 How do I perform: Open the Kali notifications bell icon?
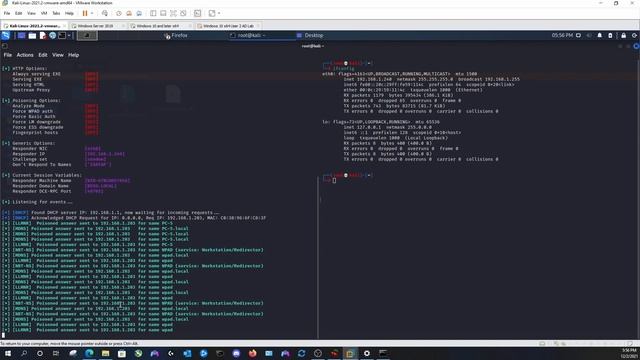600,36
